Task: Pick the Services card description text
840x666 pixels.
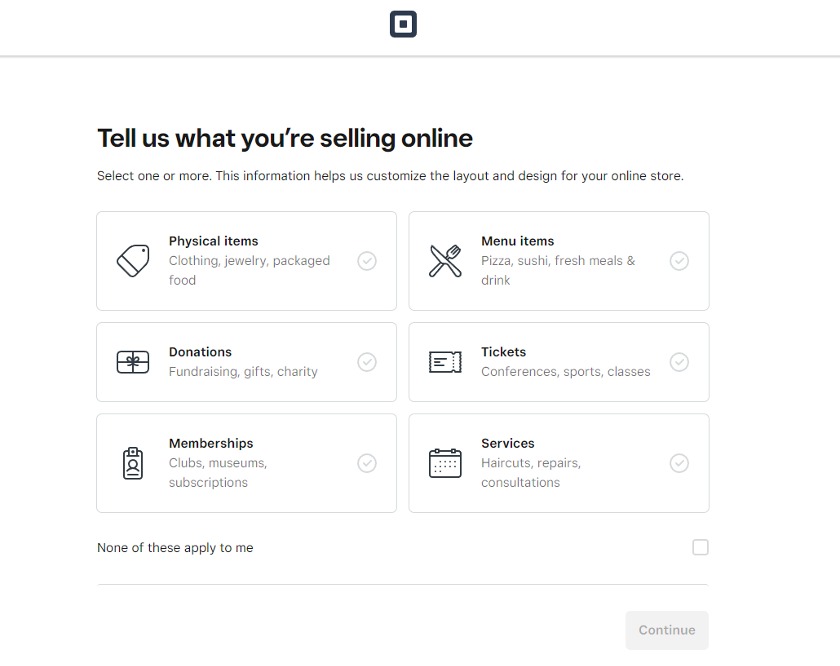Action: coord(530,473)
